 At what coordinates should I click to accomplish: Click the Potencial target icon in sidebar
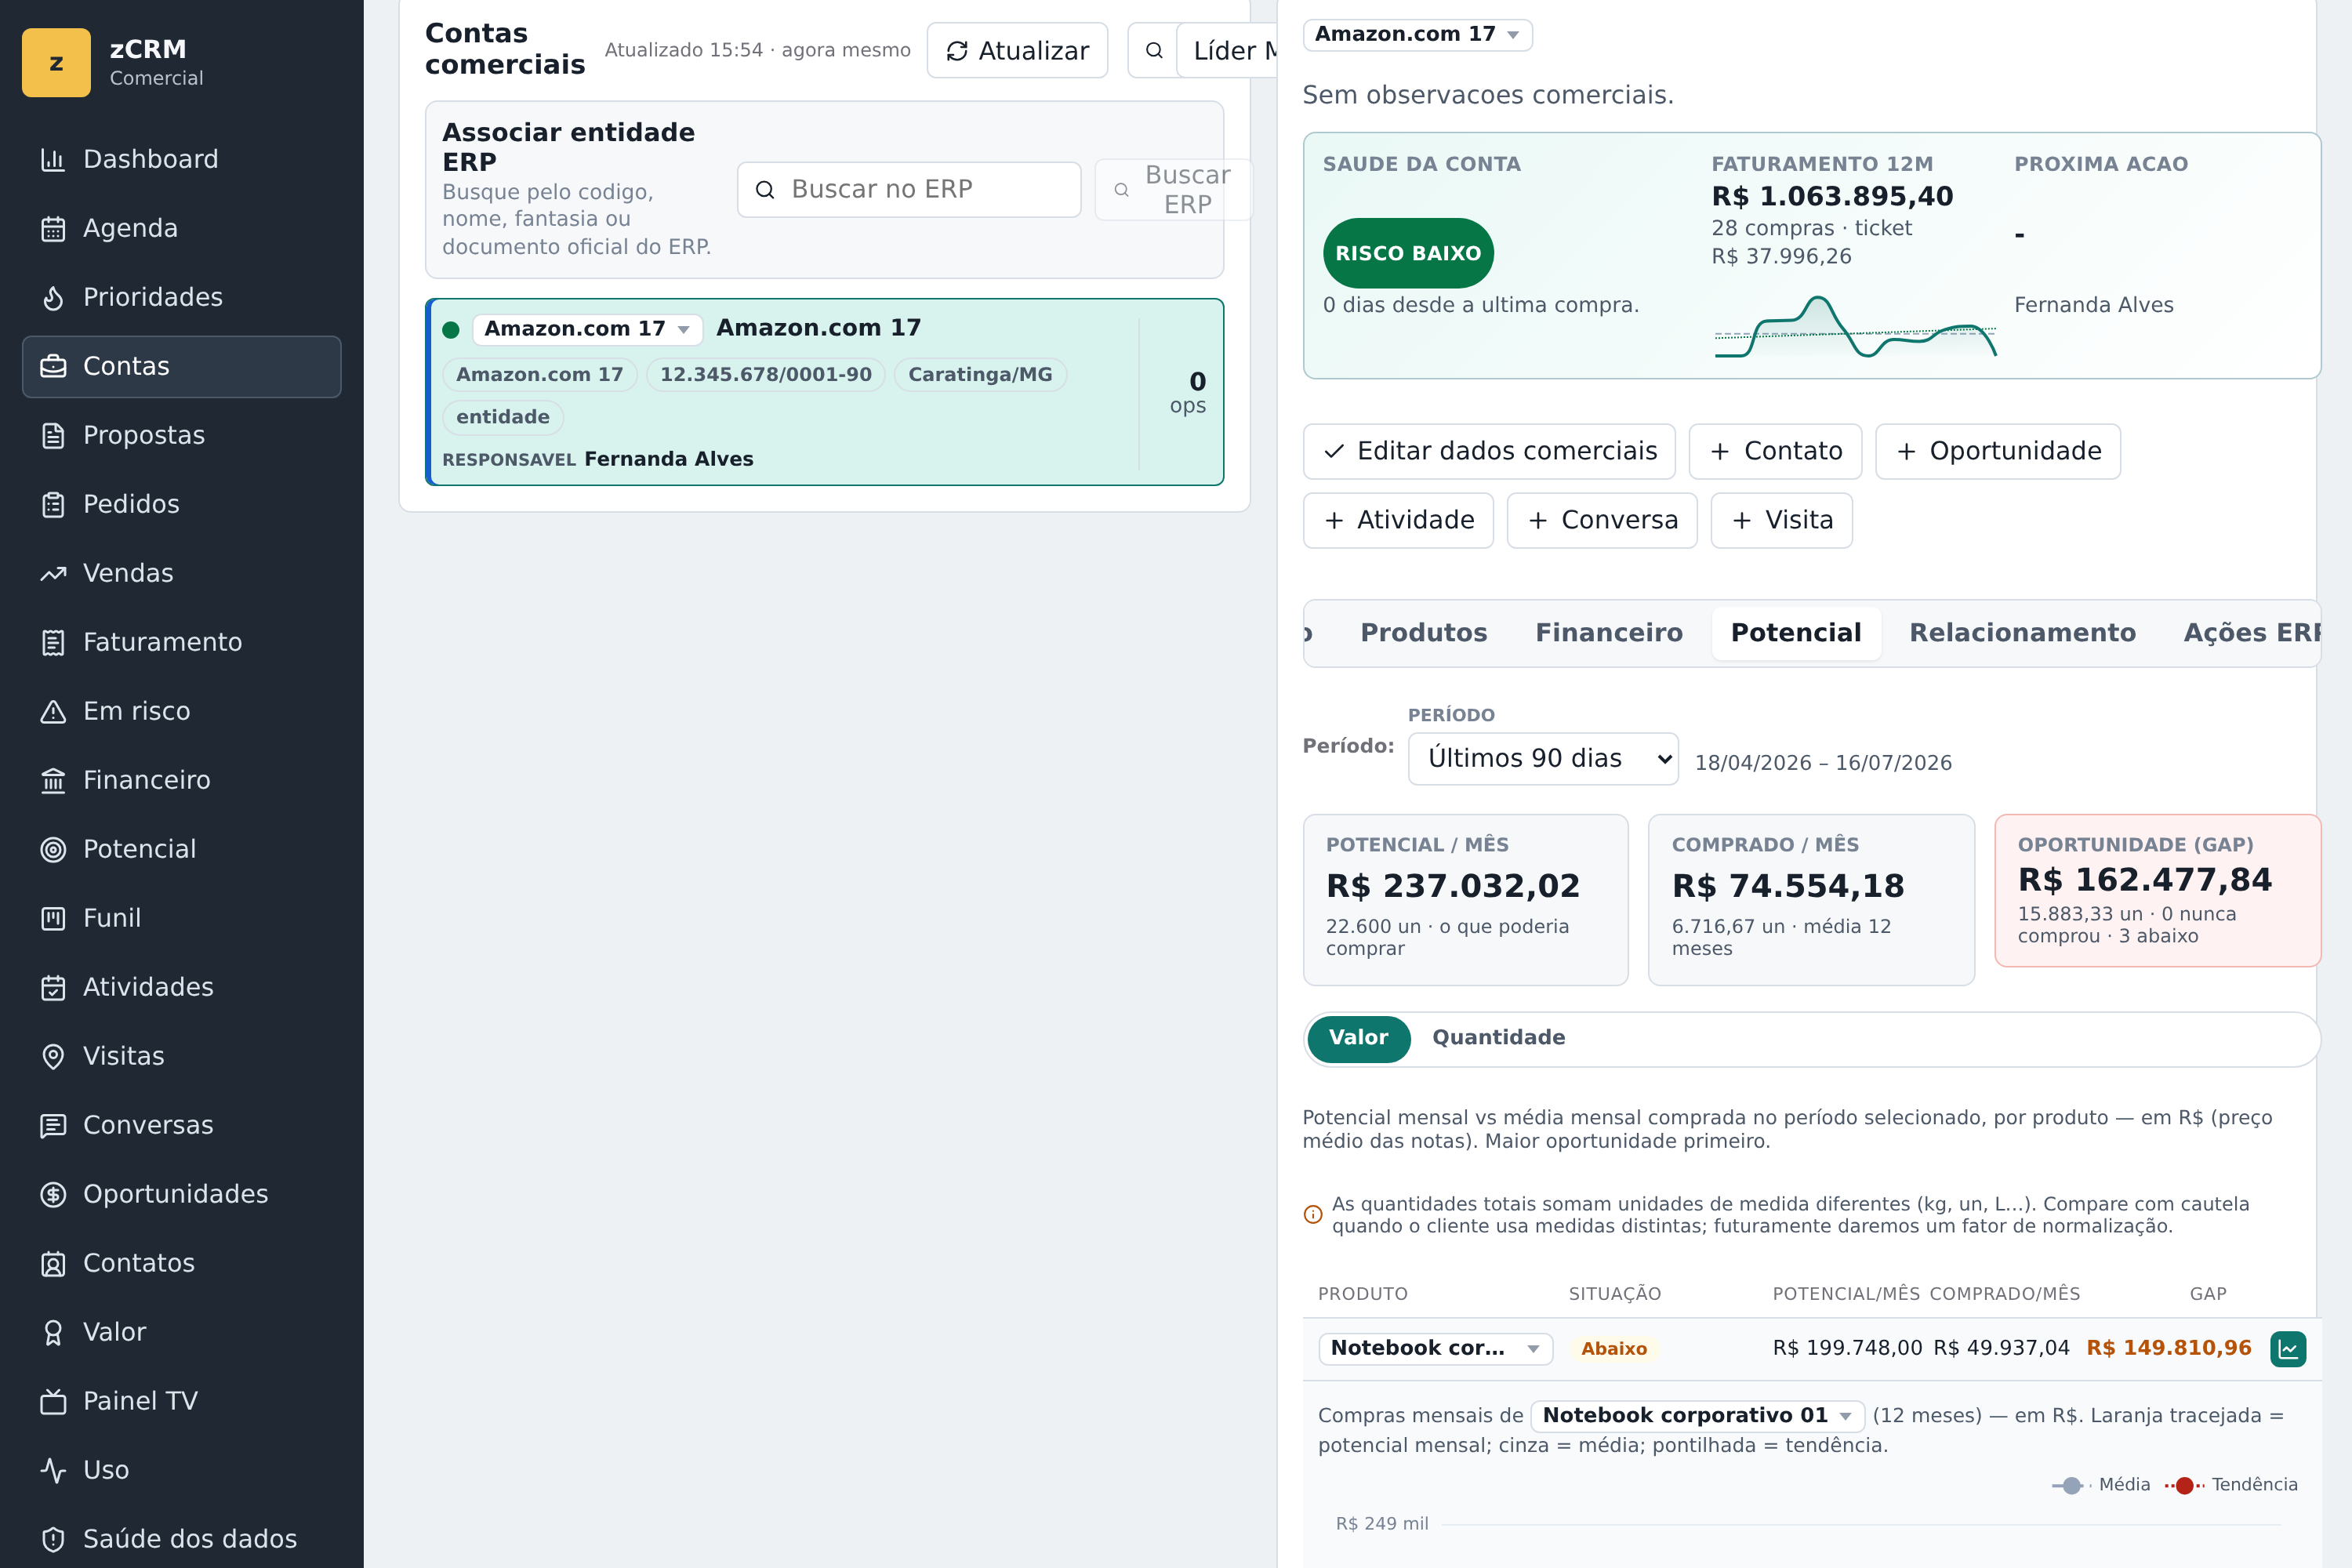53,849
